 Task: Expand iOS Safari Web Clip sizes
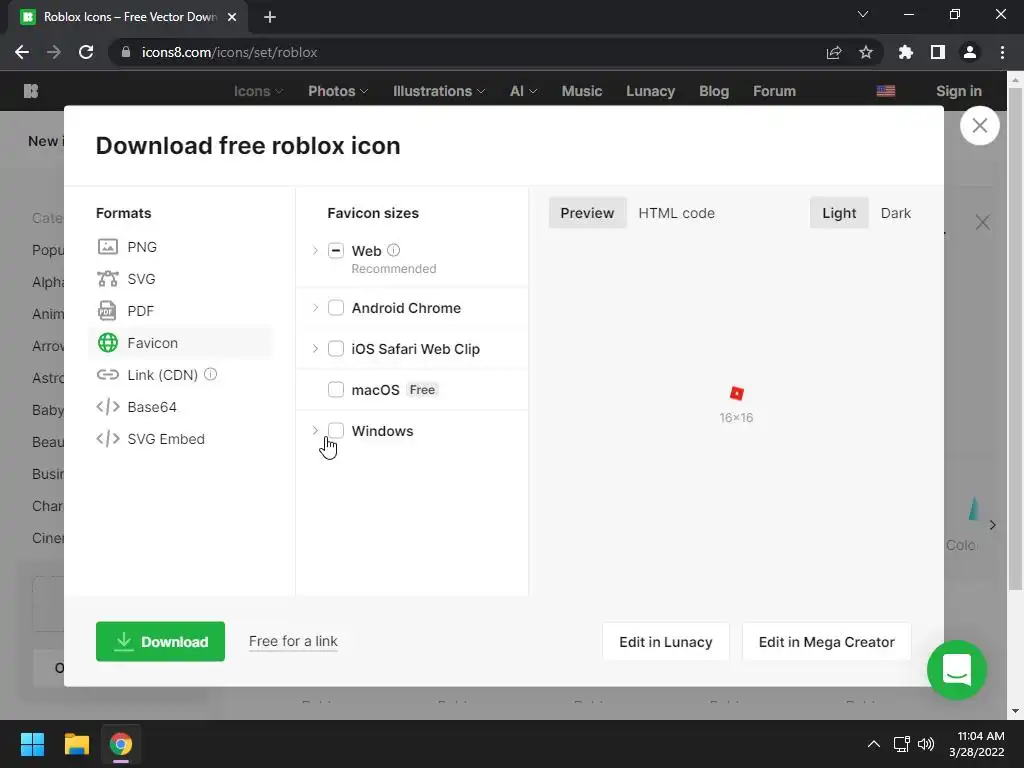(315, 349)
